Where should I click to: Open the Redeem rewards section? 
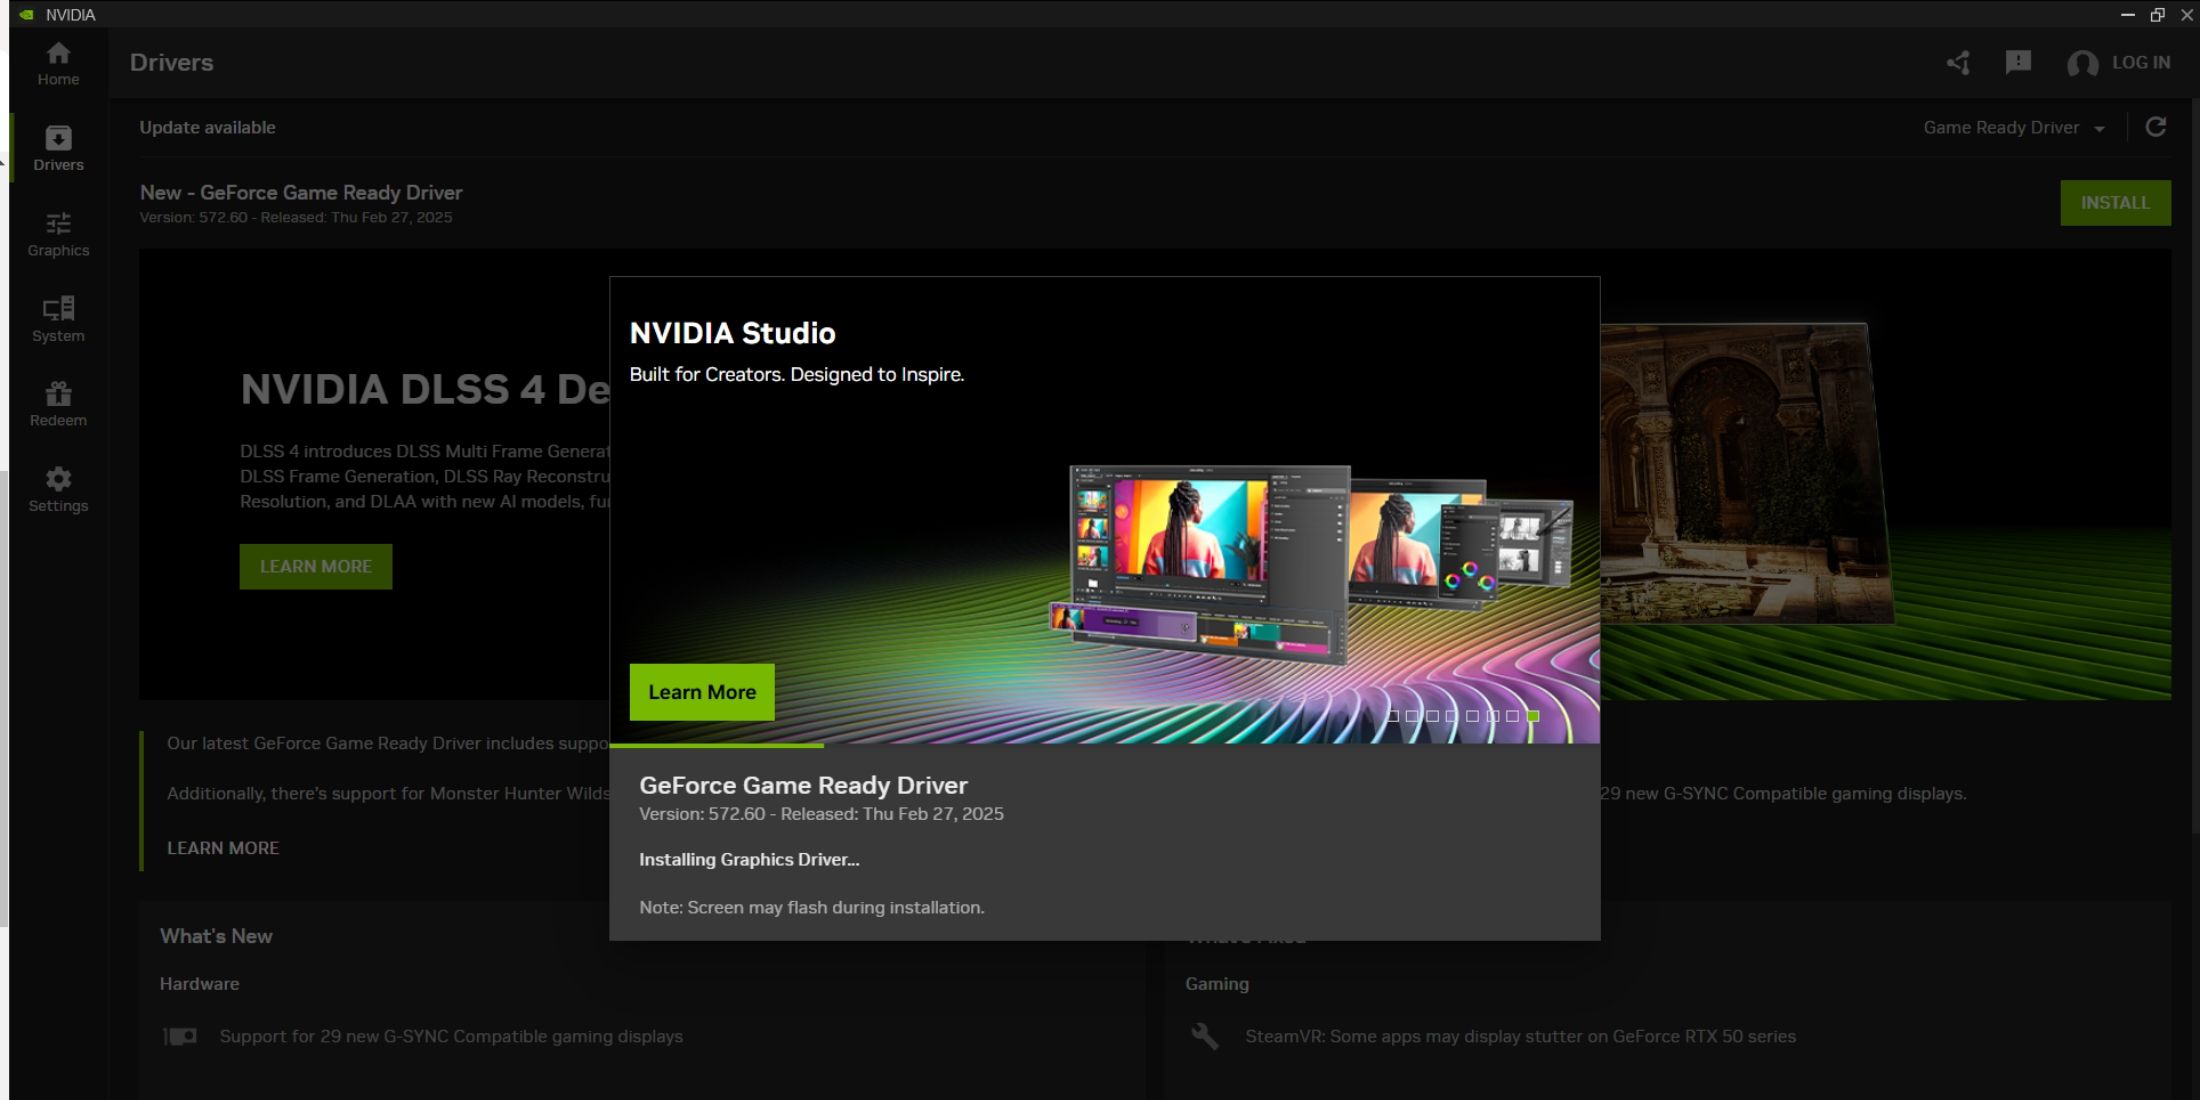(x=57, y=402)
